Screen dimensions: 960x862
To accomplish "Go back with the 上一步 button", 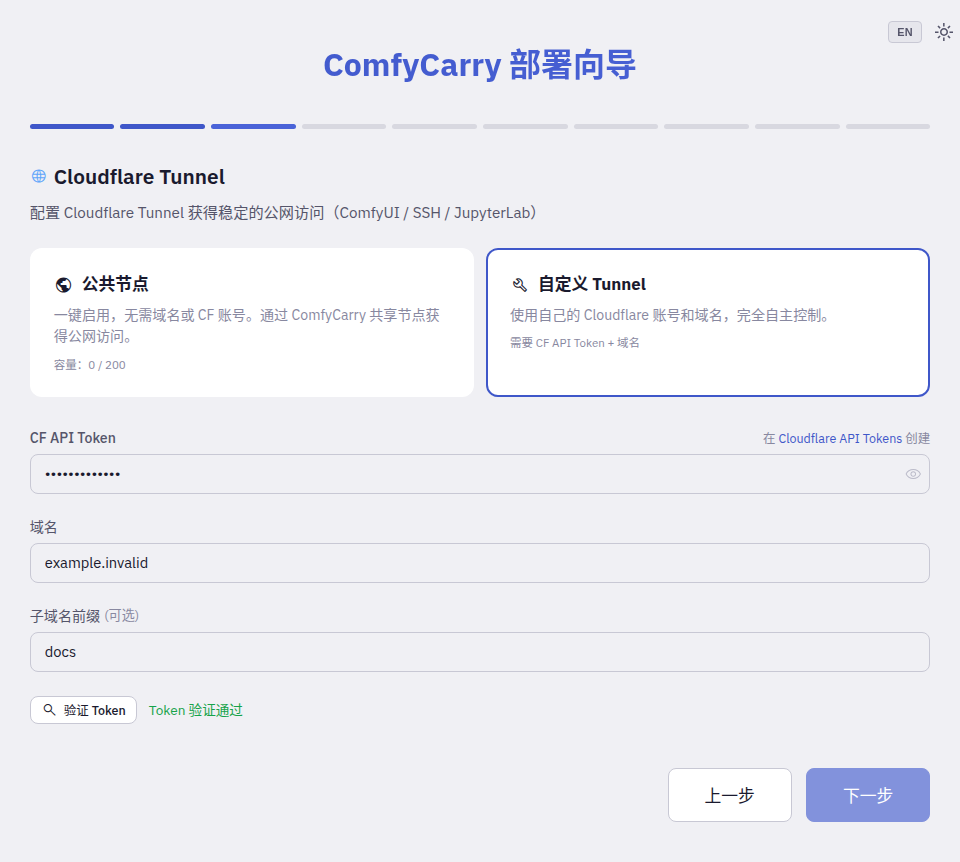I will (730, 795).
